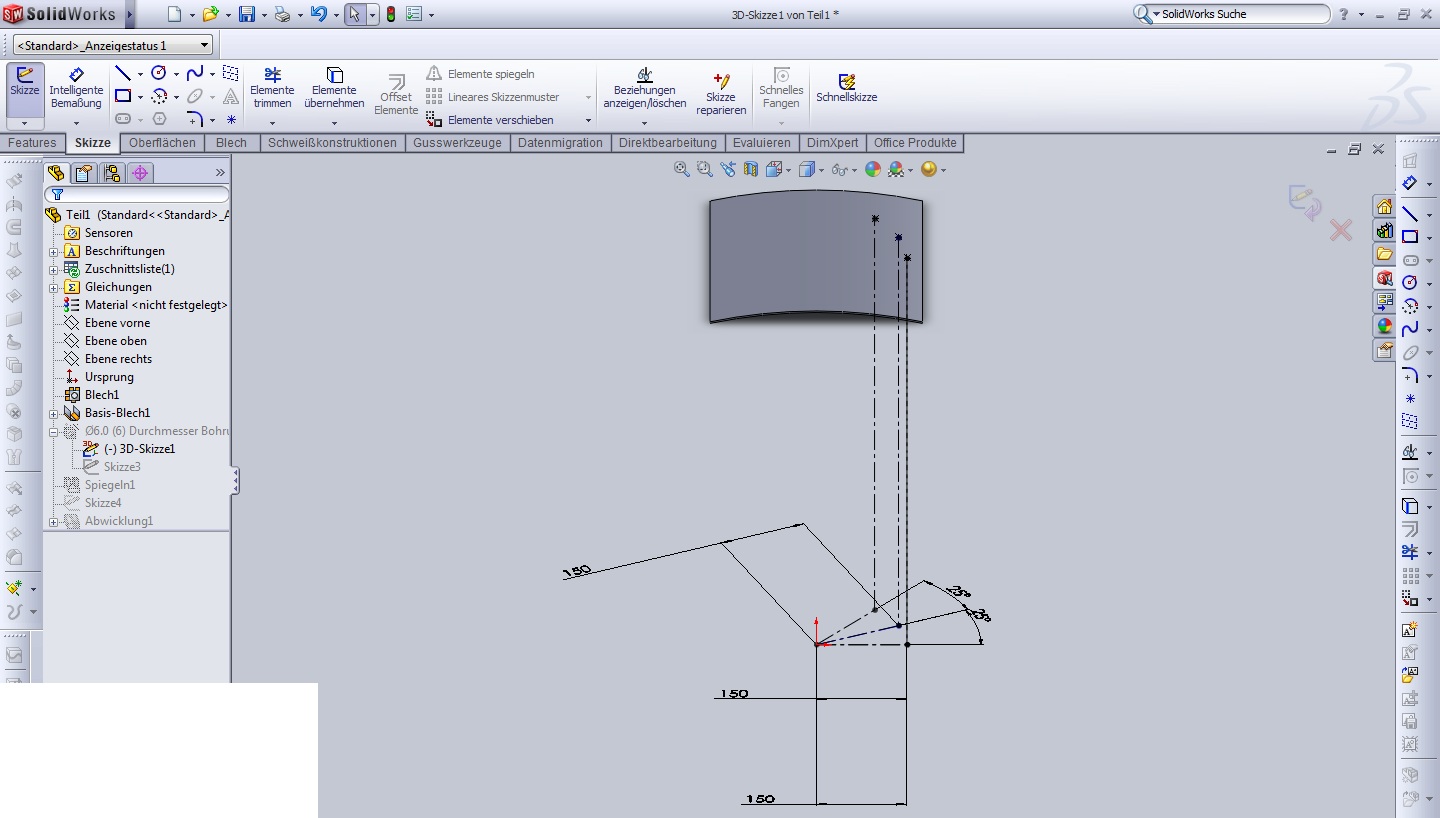The width and height of the screenshot is (1440, 818).
Task: Click the Zoom to fit magnifier icon
Action: 682,170
